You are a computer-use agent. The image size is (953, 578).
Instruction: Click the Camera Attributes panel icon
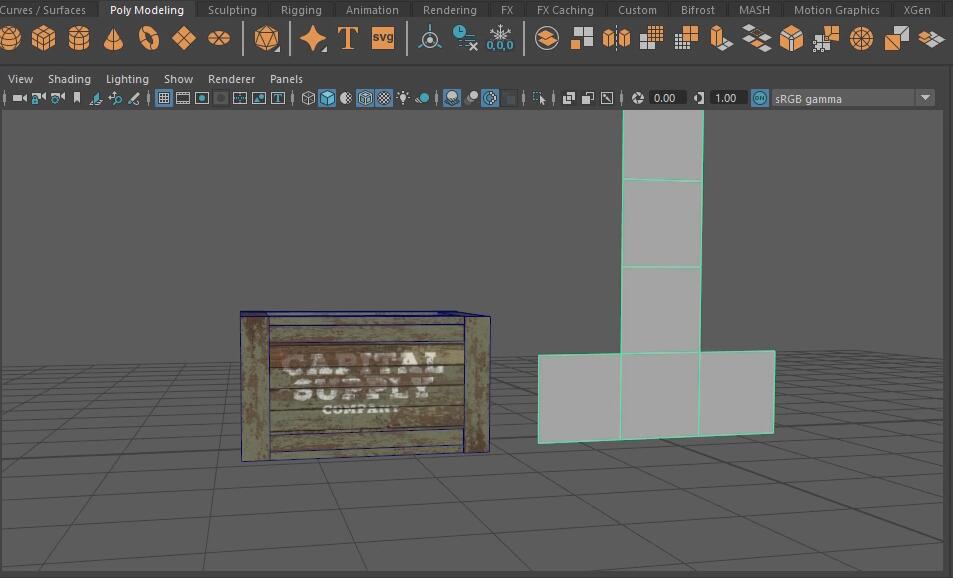[x=57, y=98]
